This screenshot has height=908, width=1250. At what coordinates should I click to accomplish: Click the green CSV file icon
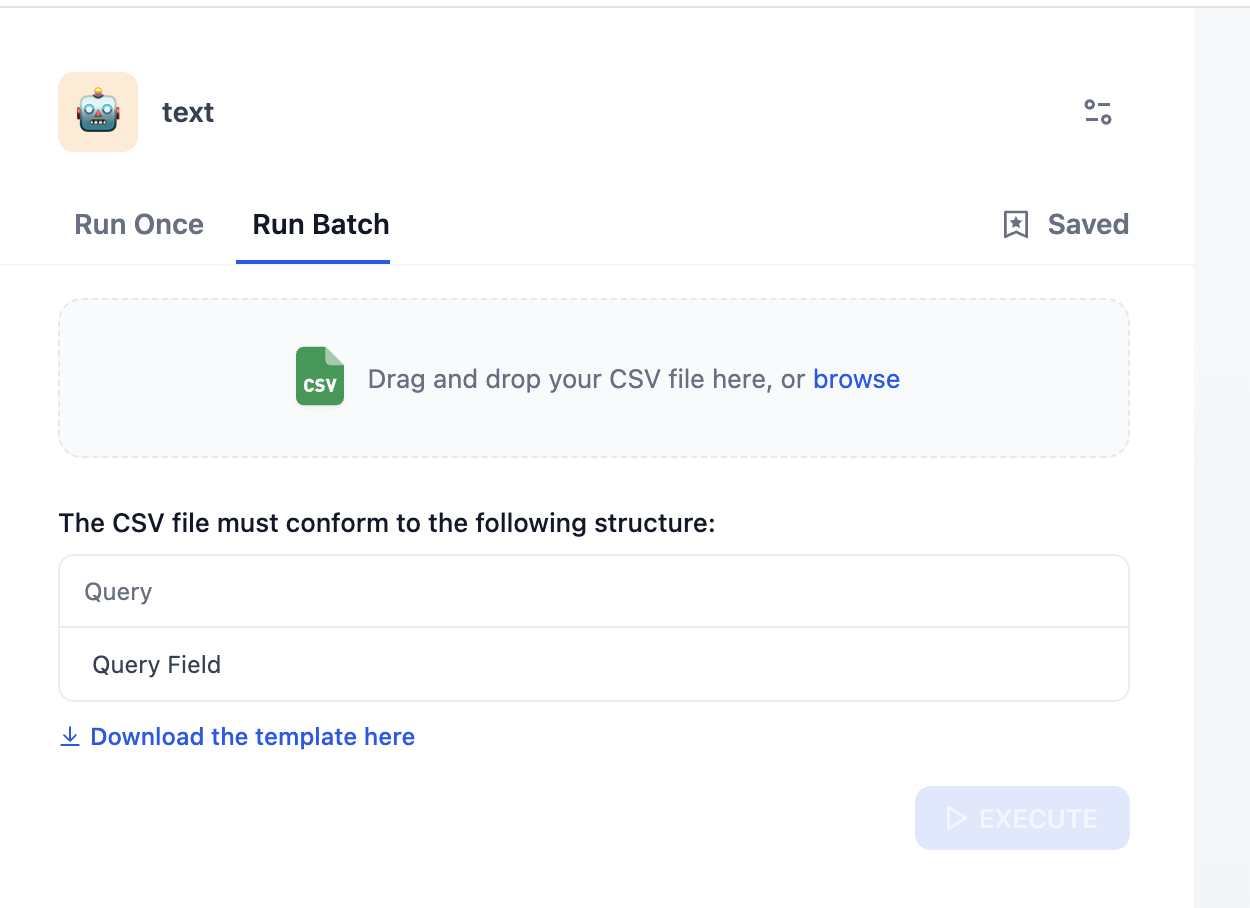(320, 377)
